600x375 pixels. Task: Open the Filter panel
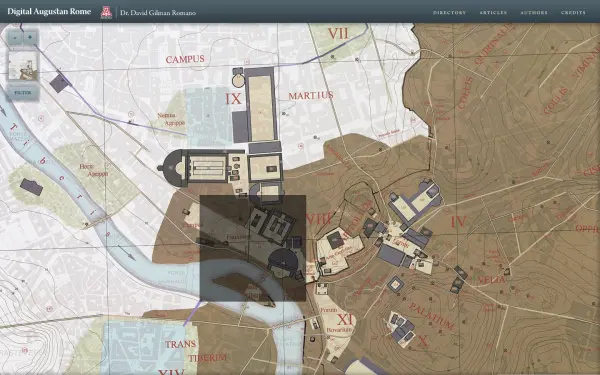(x=23, y=93)
